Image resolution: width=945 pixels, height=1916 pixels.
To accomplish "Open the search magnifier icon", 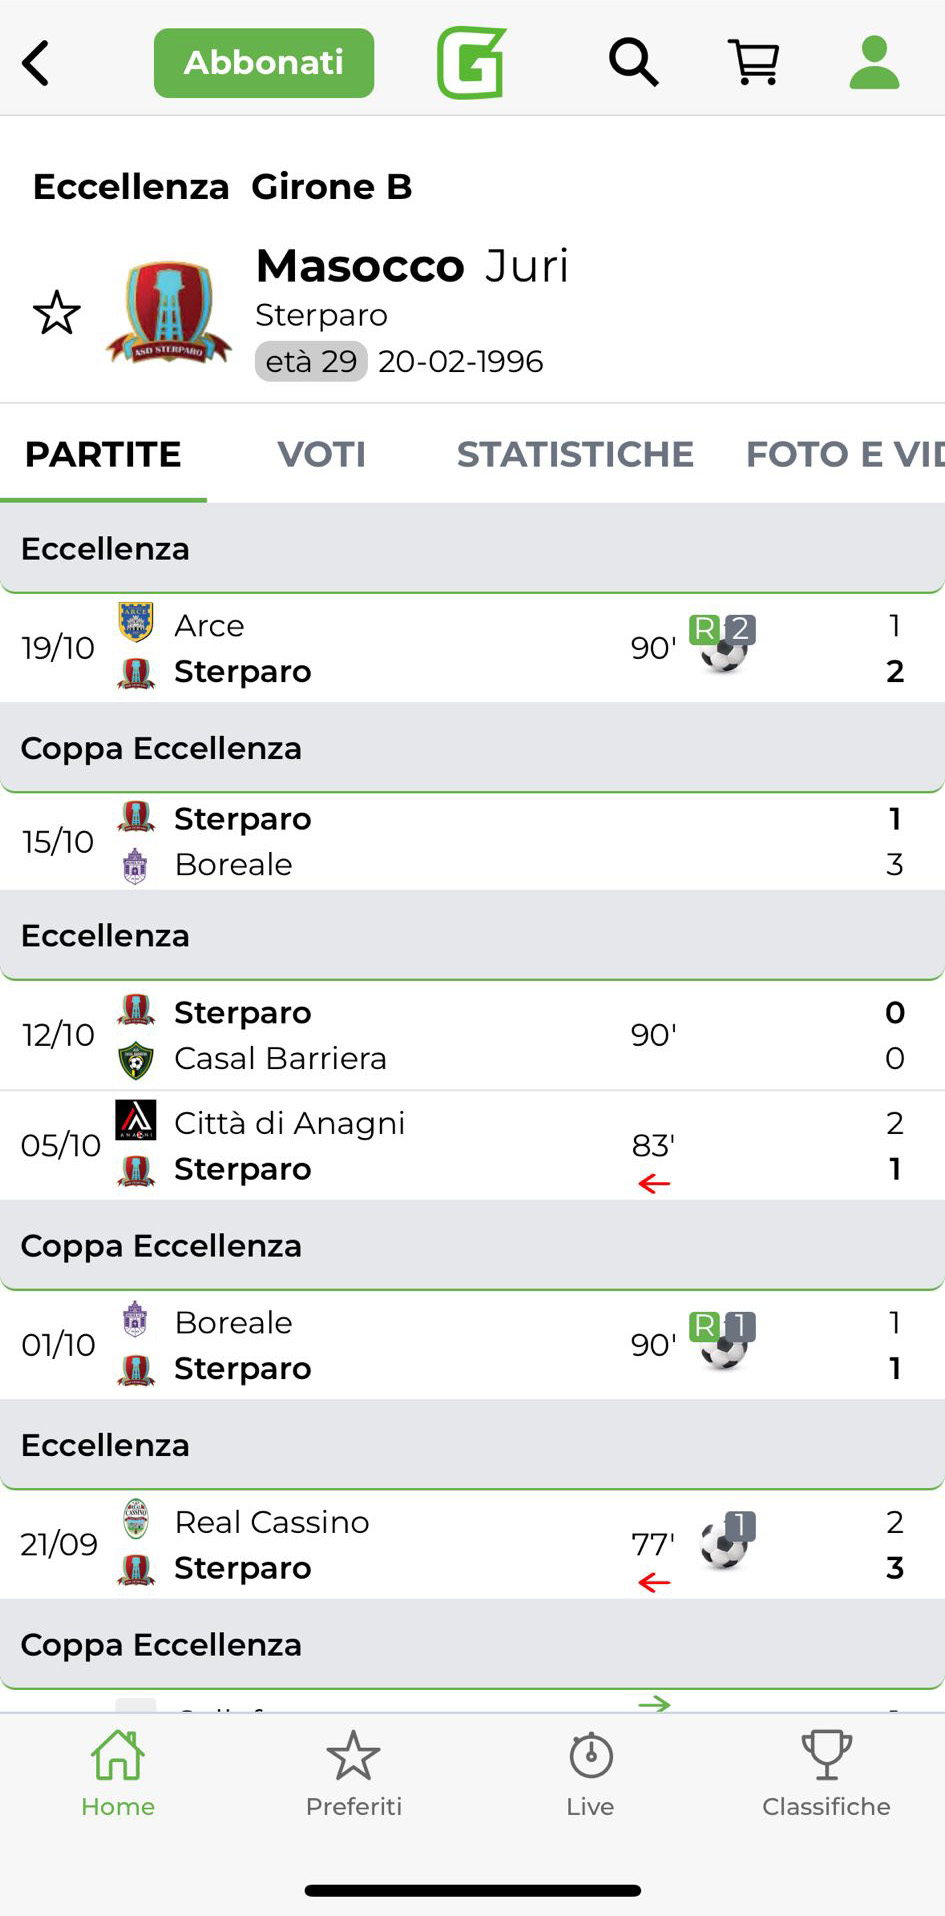I will (x=633, y=63).
